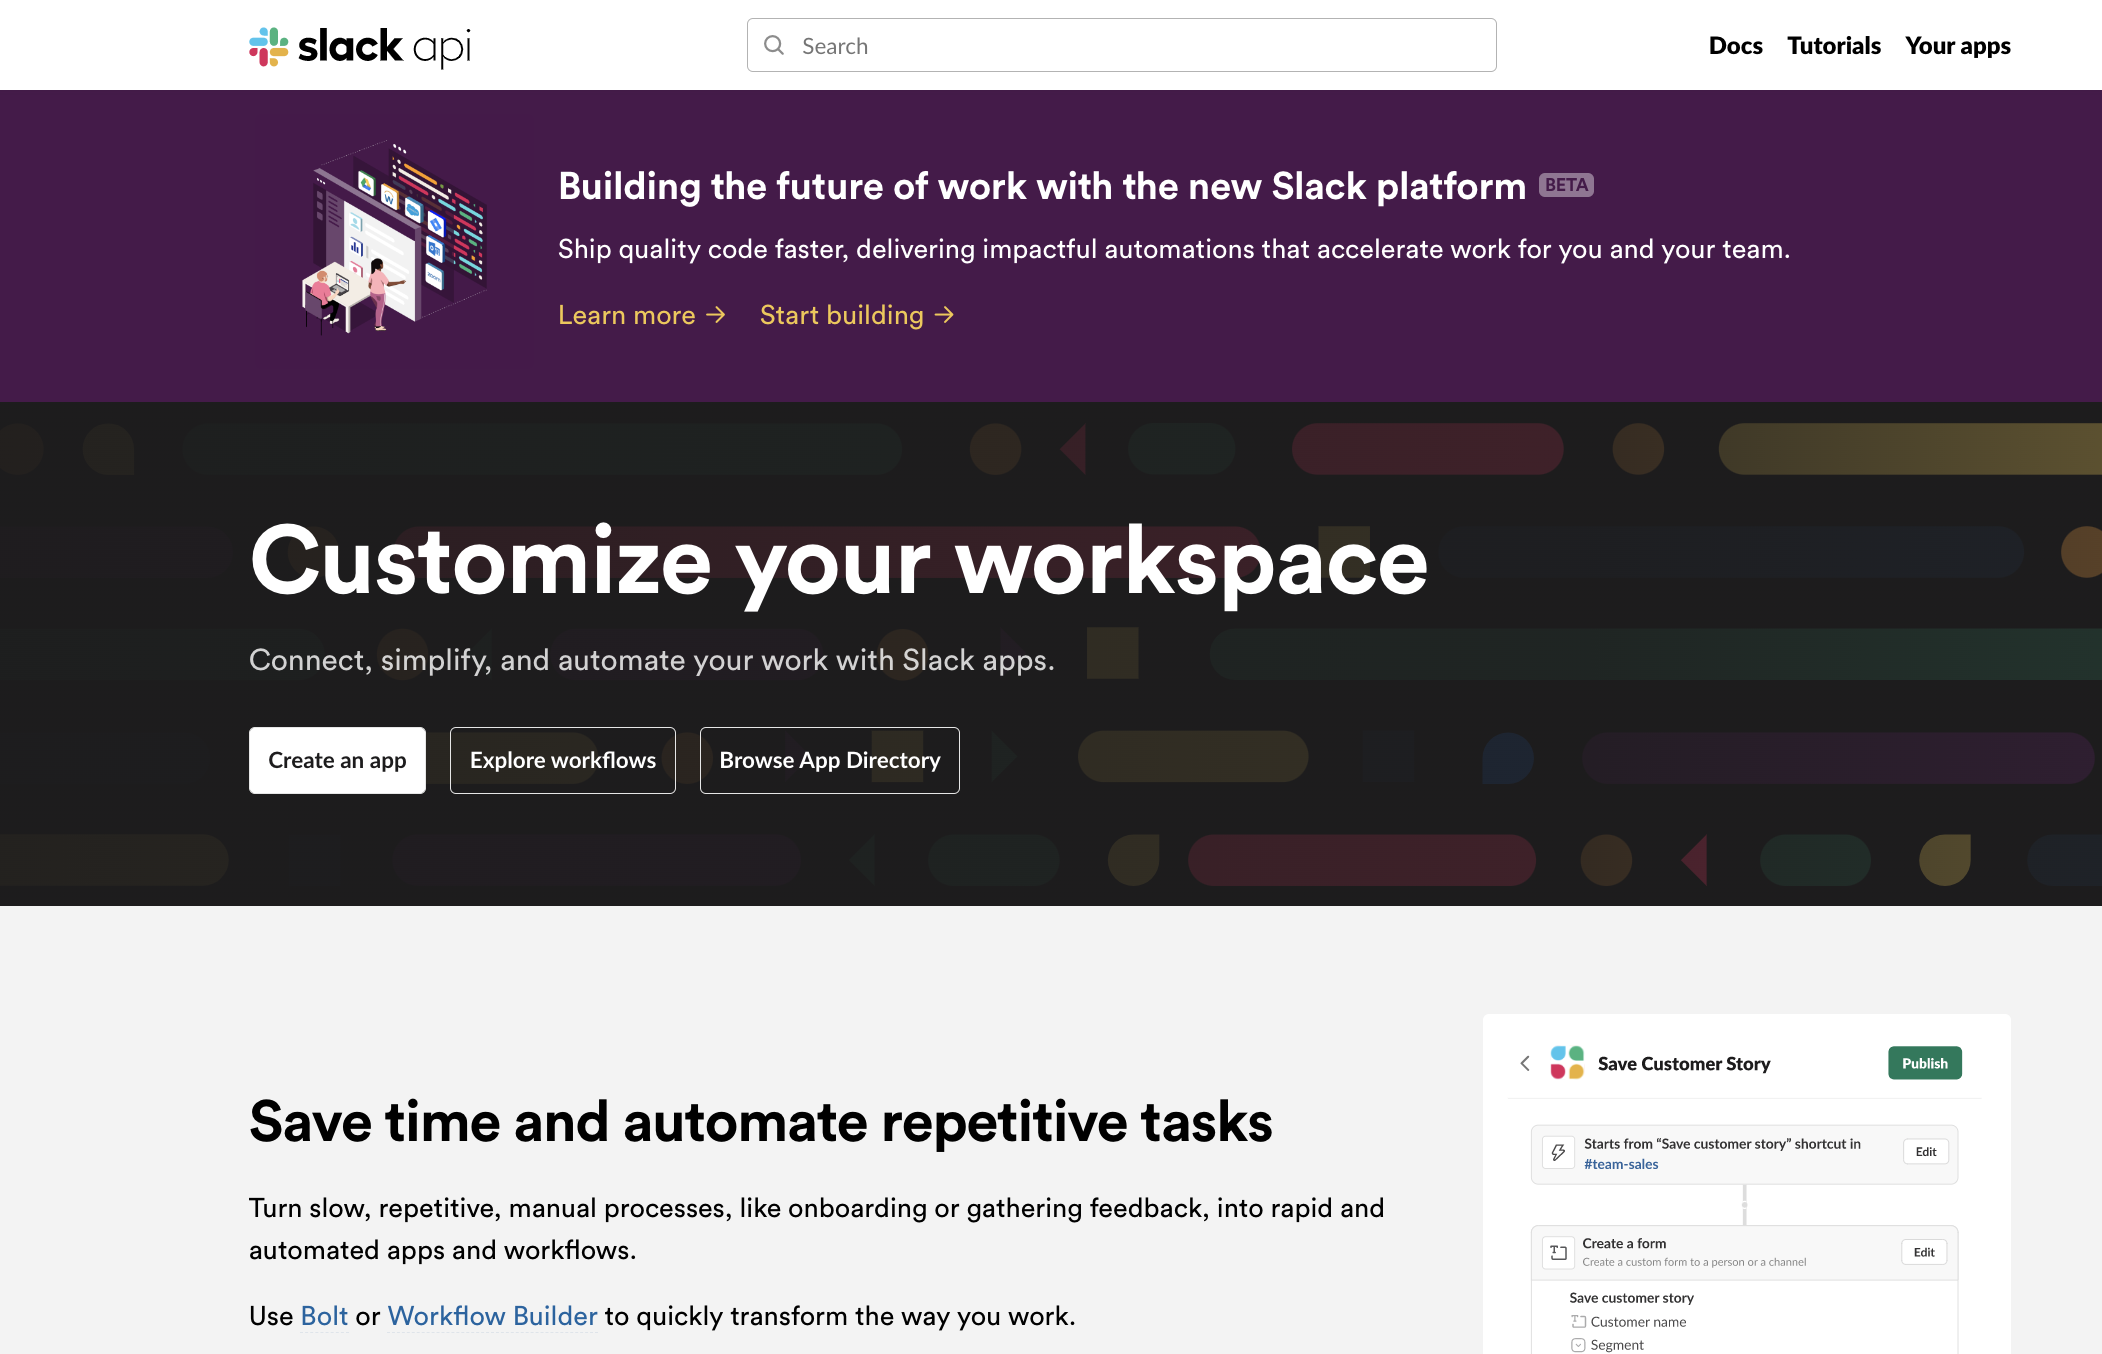
Task: Click the green Publish button
Action: [x=1924, y=1063]
